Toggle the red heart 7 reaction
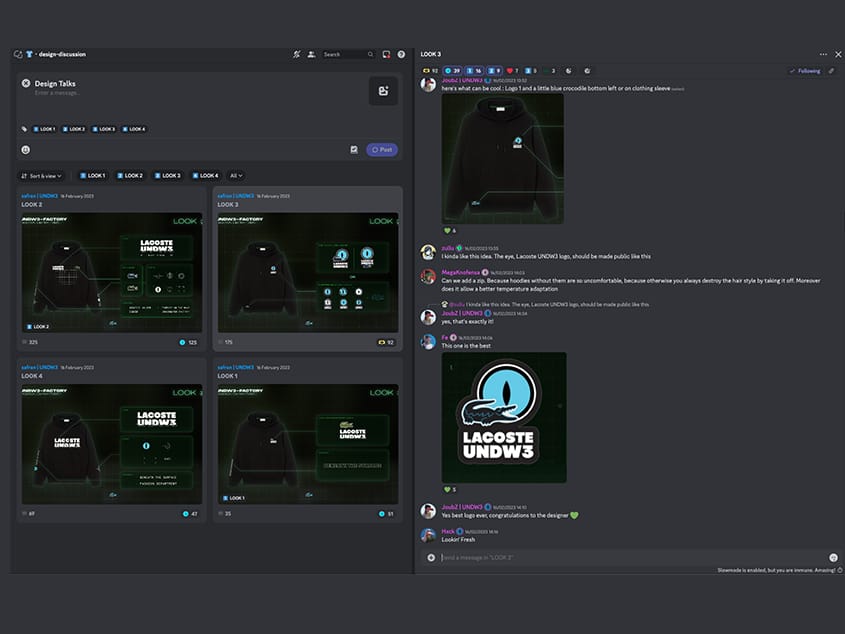The width and height of the screenshot is (845, 634). coord(512,71)
